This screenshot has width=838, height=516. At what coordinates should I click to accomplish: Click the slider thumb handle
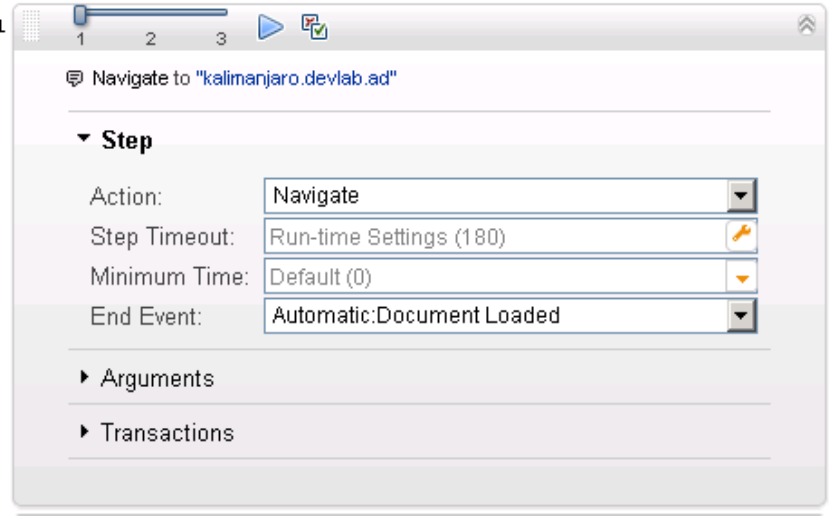pyautogui.click(x=81, y=14)
